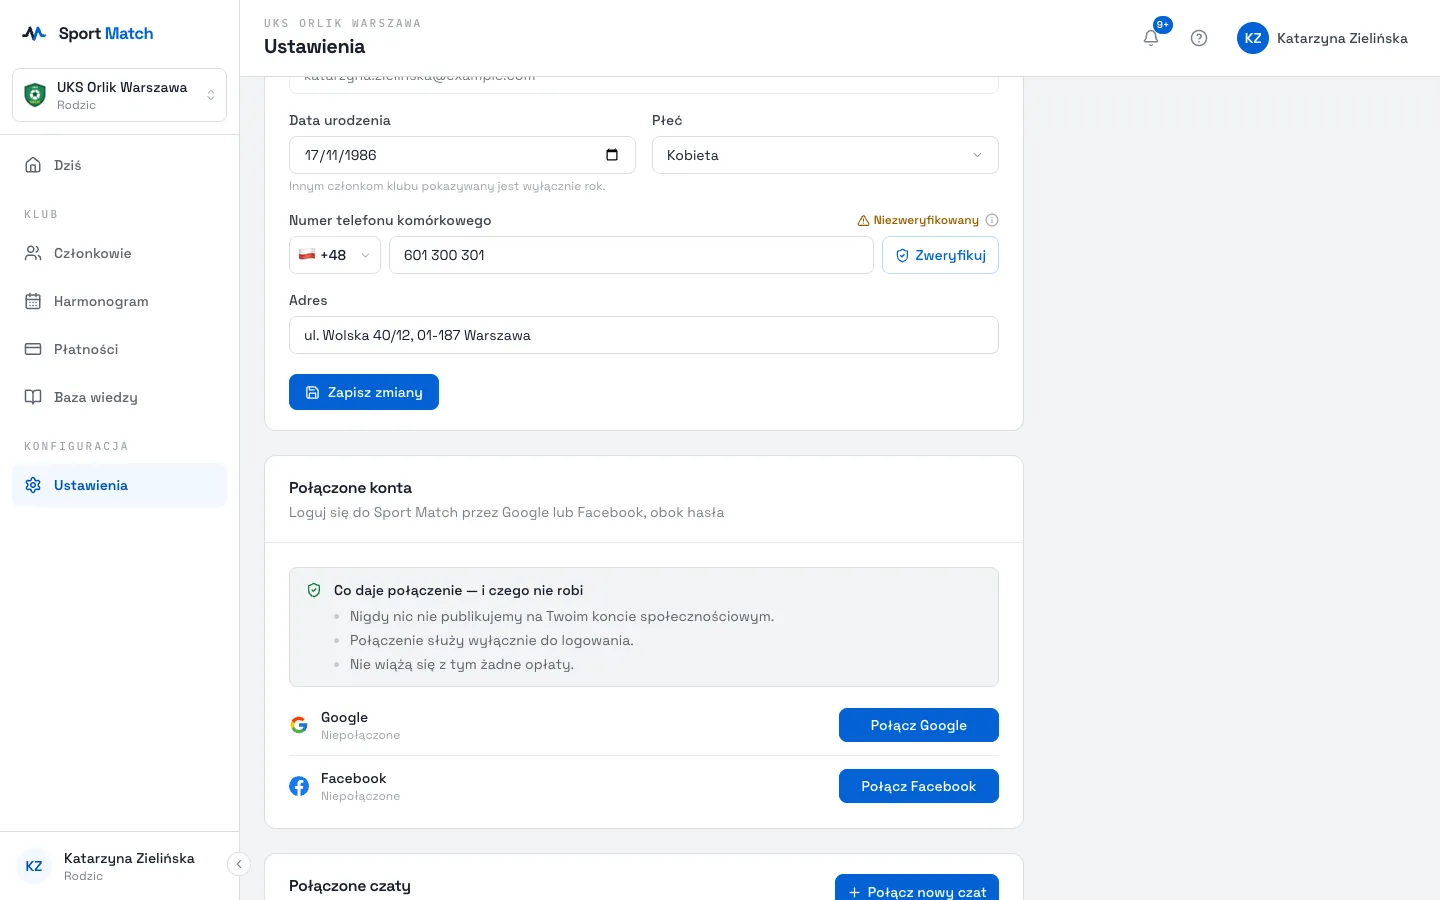Image resolution: width=1440 pixels, height=900 pixels.
Task: Open the notifications bell icon
Action: pos(1151,38)
